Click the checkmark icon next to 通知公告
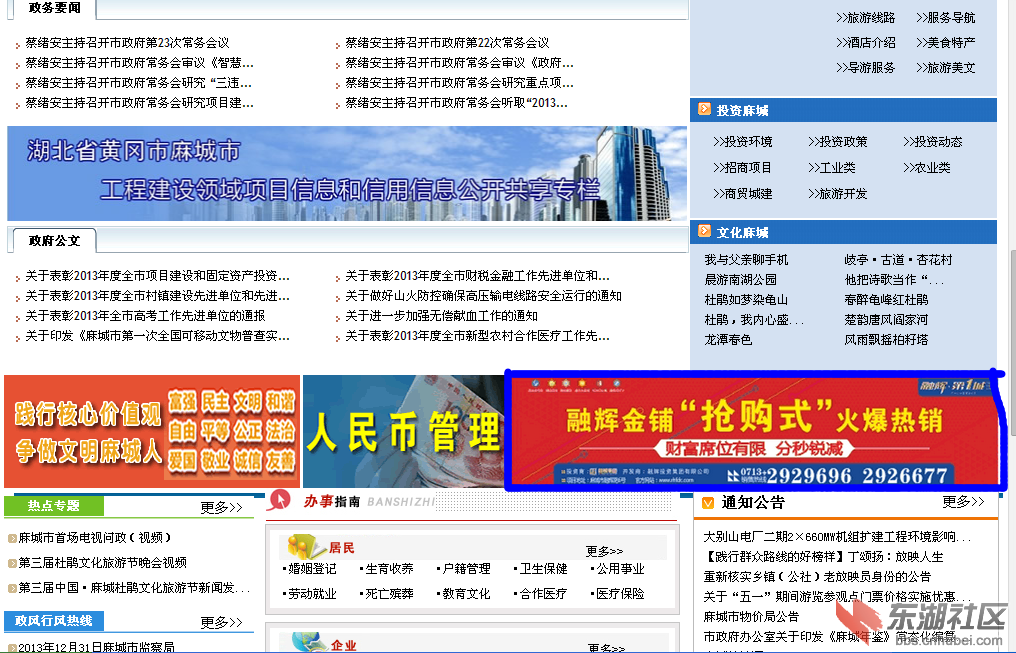The height and width of the screenshot is (653, 1016). [708, 503]
